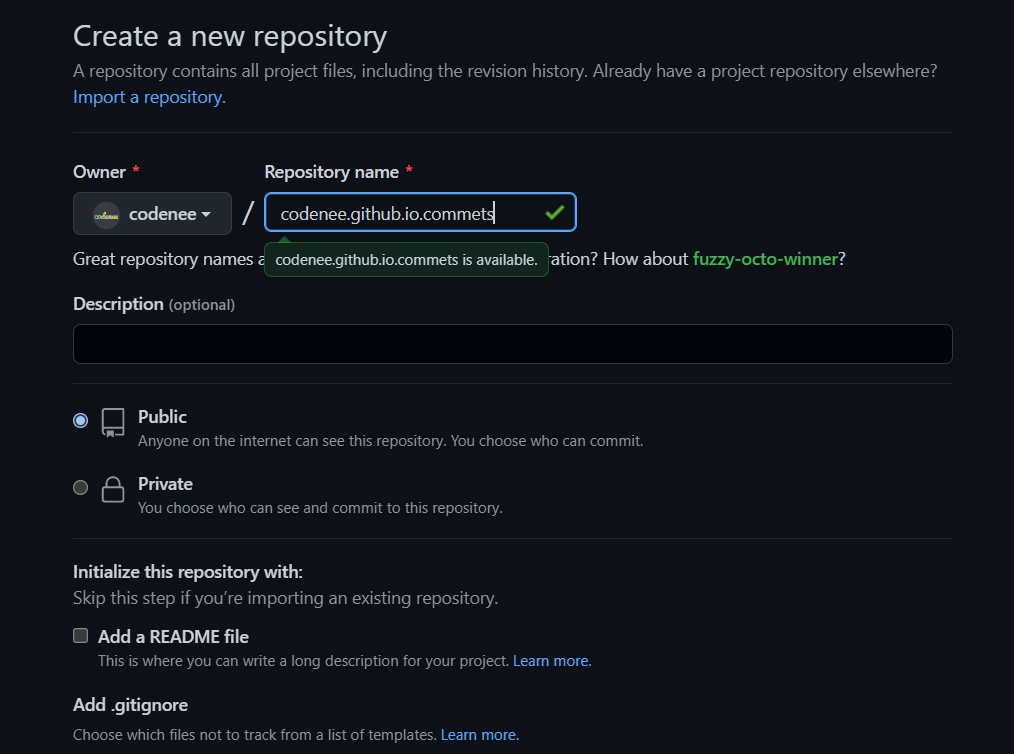Open the Import a repository link
The width and height of the screenshot is (1014, 754).
[149, 97]
